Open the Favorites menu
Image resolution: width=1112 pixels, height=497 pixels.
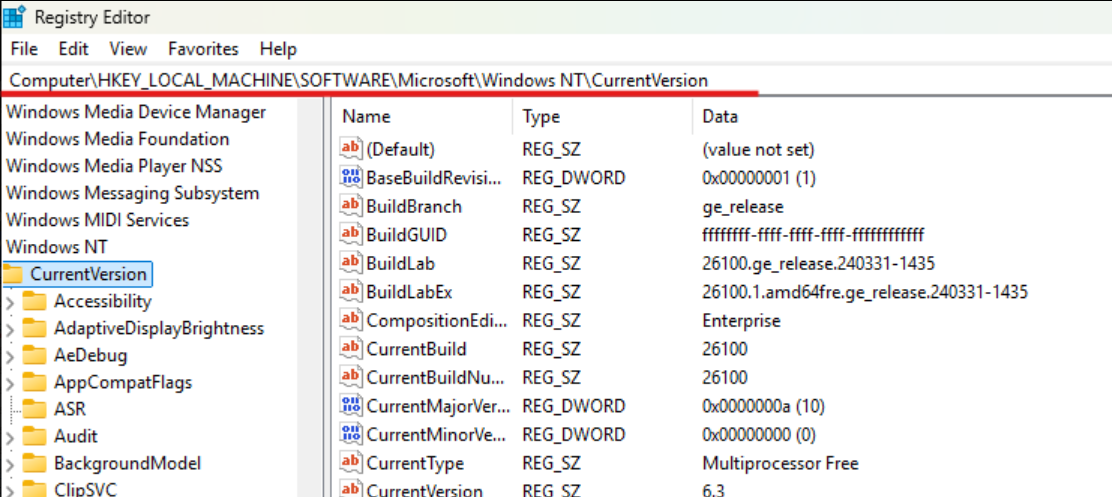pyautogui.click(x=203, y=49)
